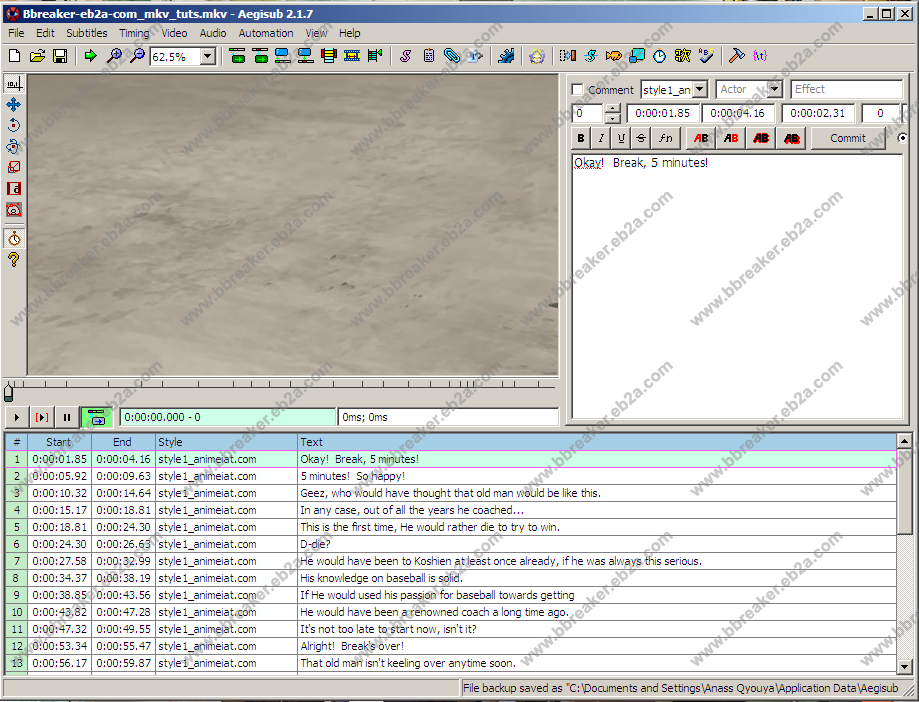Viewport: 919px width, 702px height.
Task: Select the drag/move subtitle visual tool
Action: [x=14, y=104]
